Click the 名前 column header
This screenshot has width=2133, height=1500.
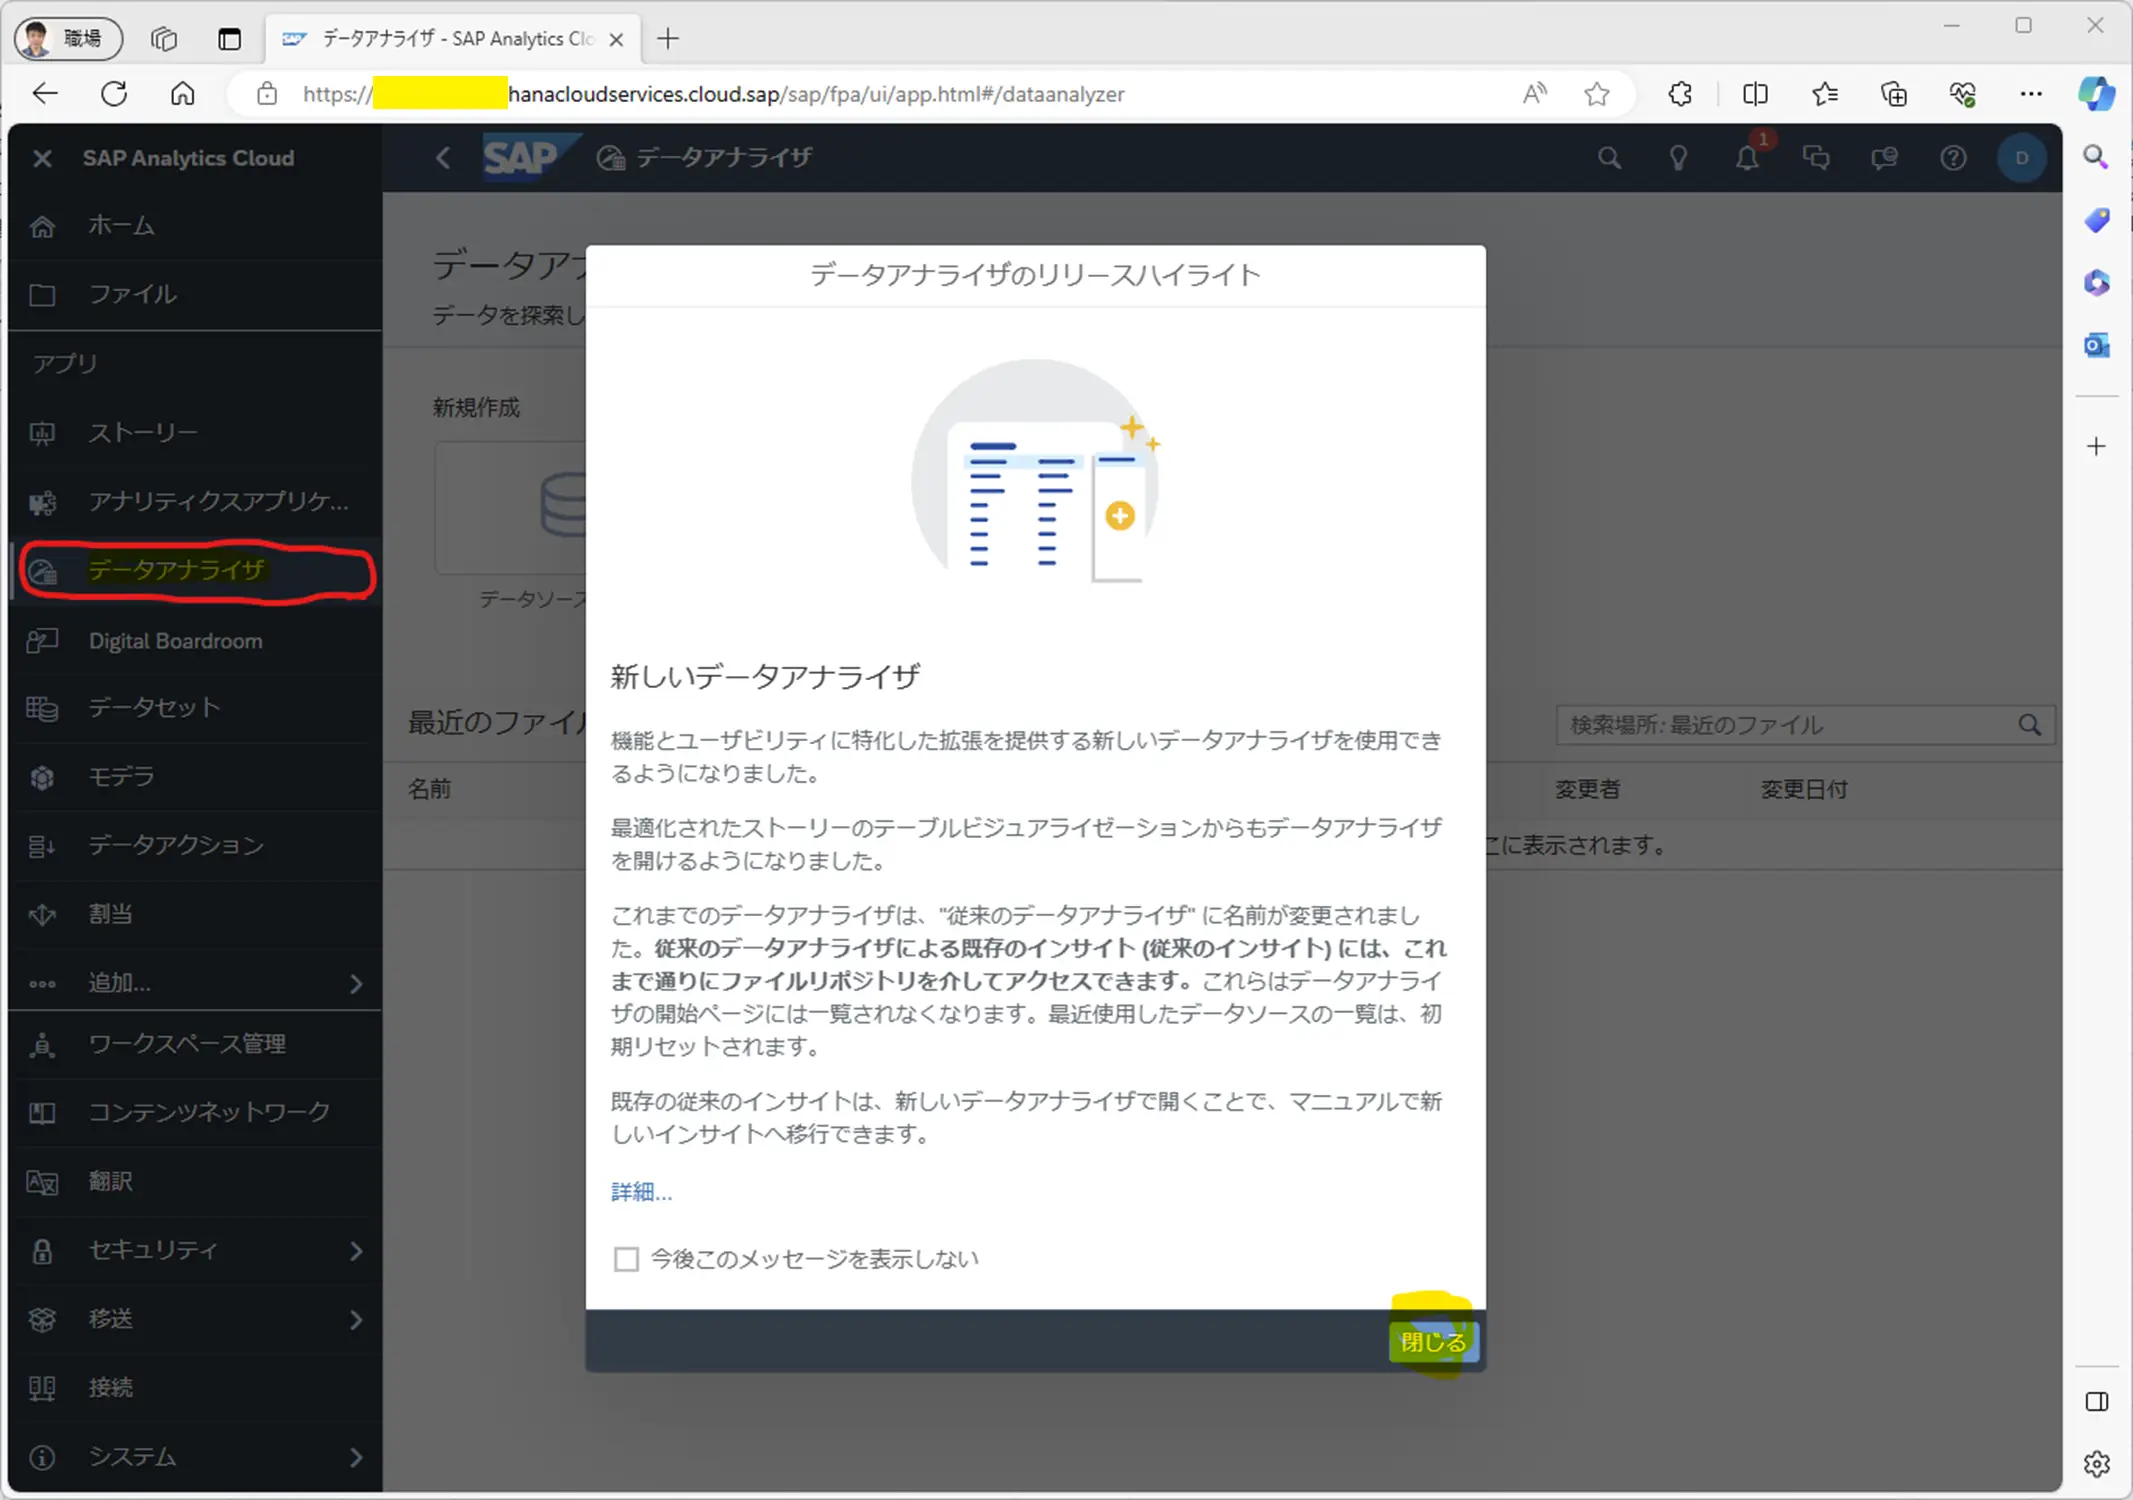click(429, 789)
